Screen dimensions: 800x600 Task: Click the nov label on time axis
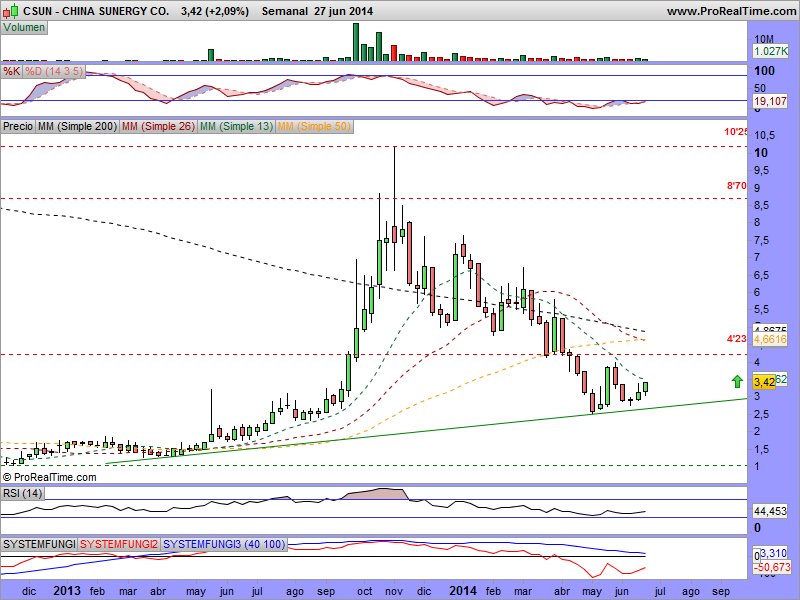pos(394,591)
